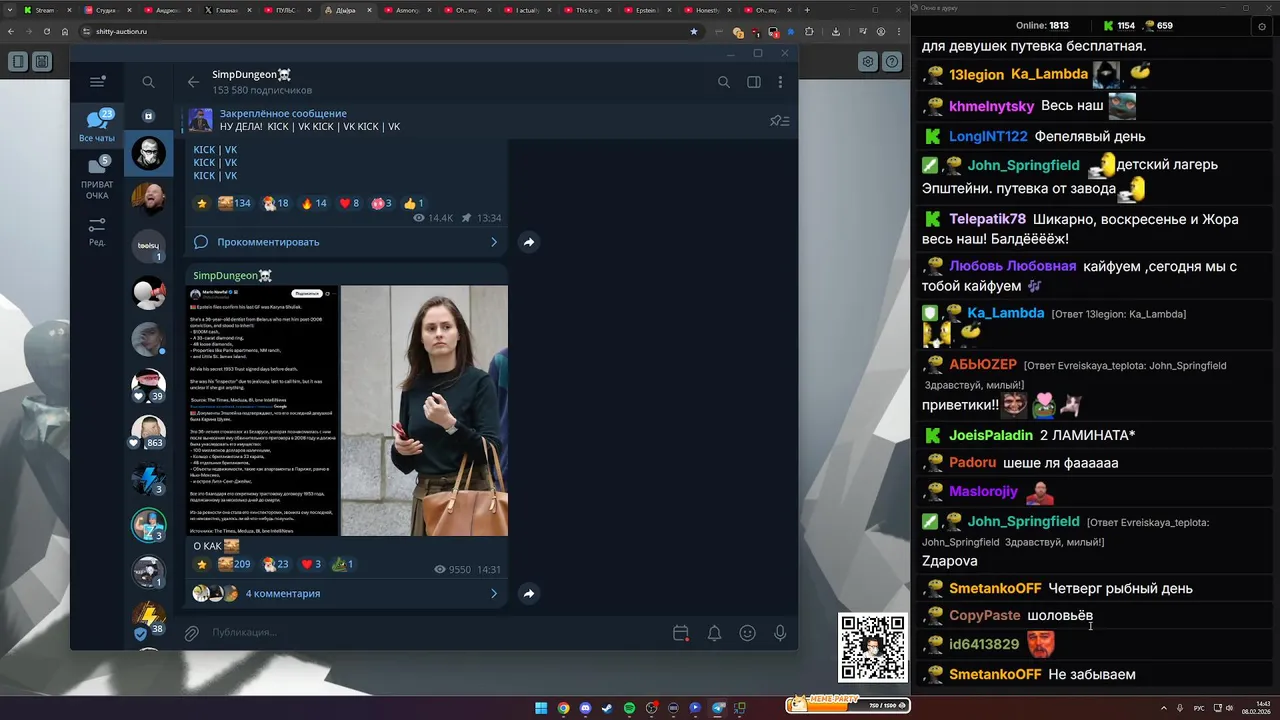This screenshot has height=720, width=1280.
Task: Open the Windows Start menu
Action: tap(541, 708)
